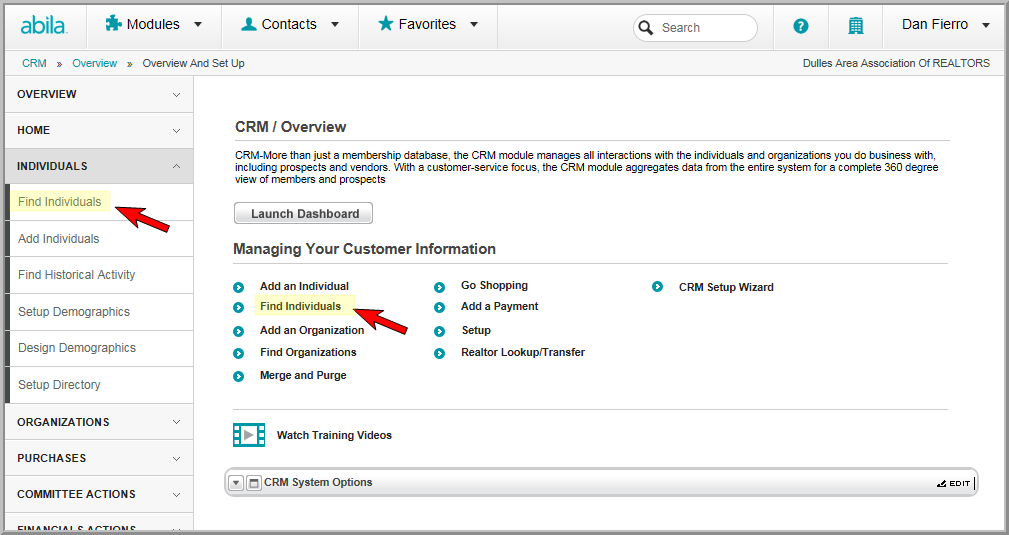1009x535 pixels.
Task: Click the Contacts person icon
Action: (248, 24)
